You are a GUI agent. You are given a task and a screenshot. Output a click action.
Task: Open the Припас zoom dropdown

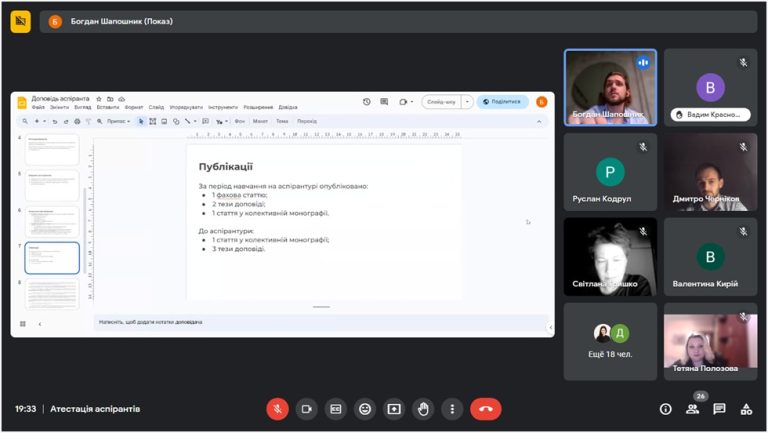click(118, 121)
